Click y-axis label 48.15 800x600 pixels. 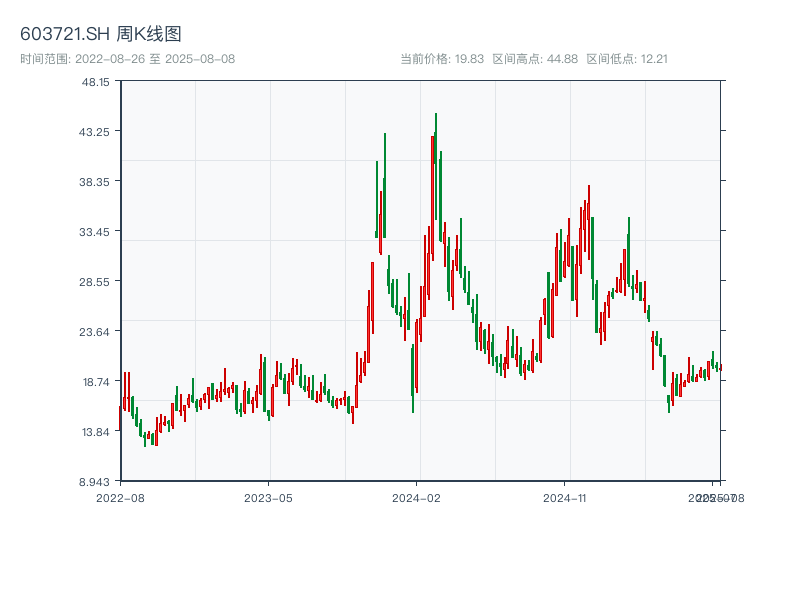[95, 82]
